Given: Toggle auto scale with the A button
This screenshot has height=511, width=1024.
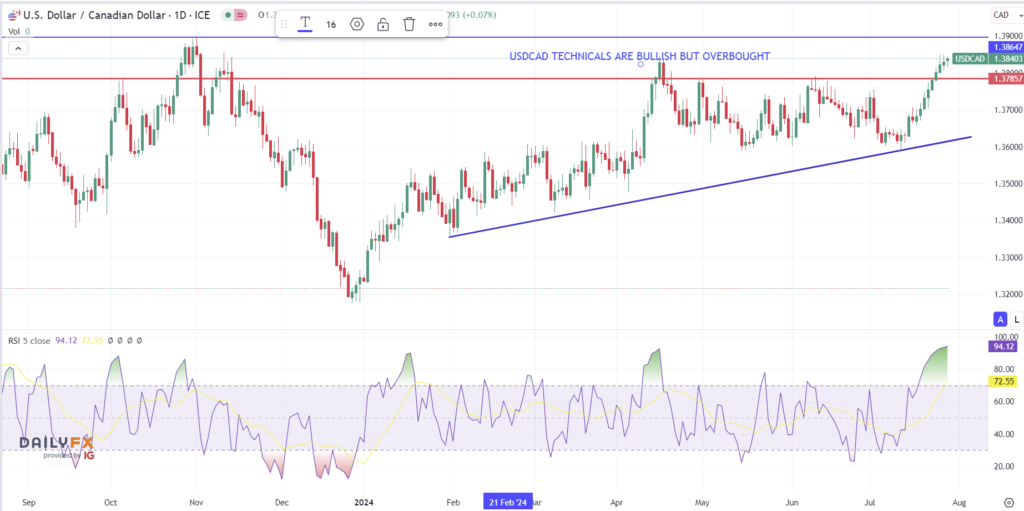Looking at the screenshot, I should pos(999,318).
